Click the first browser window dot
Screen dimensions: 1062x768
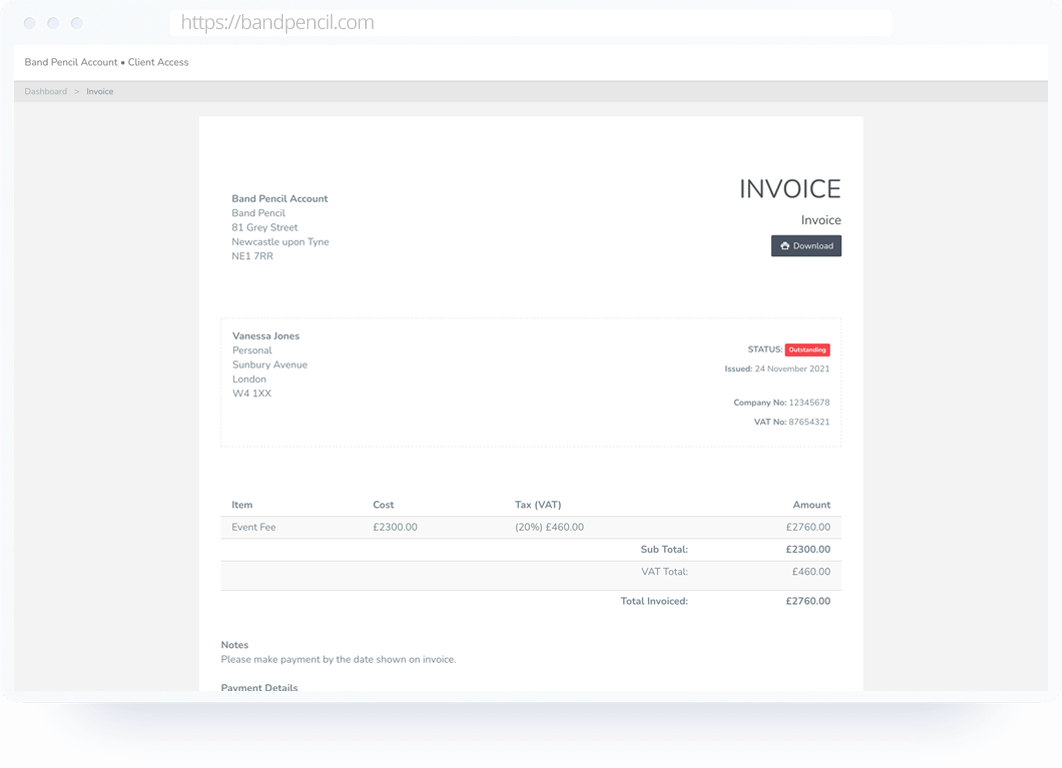coord(30,23)
